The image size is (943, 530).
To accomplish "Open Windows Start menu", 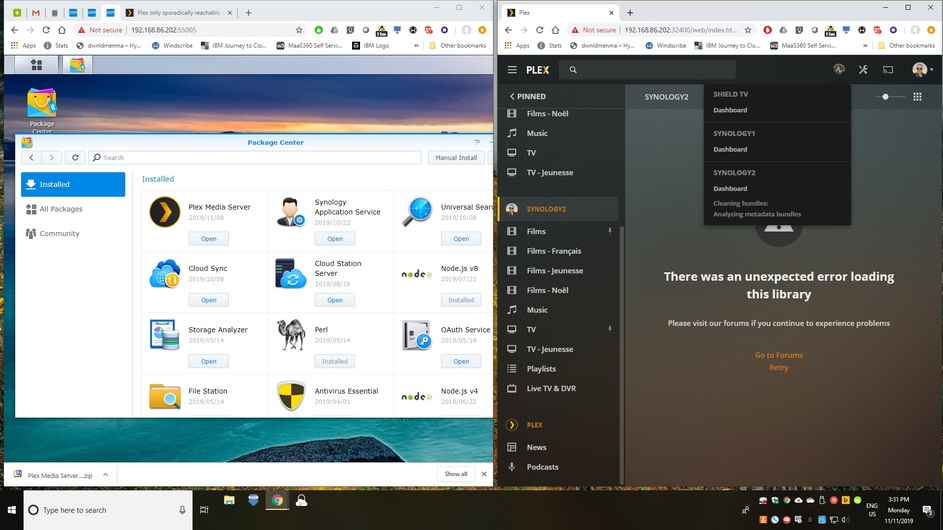I will pyautogui.click(x=11, y=510).
